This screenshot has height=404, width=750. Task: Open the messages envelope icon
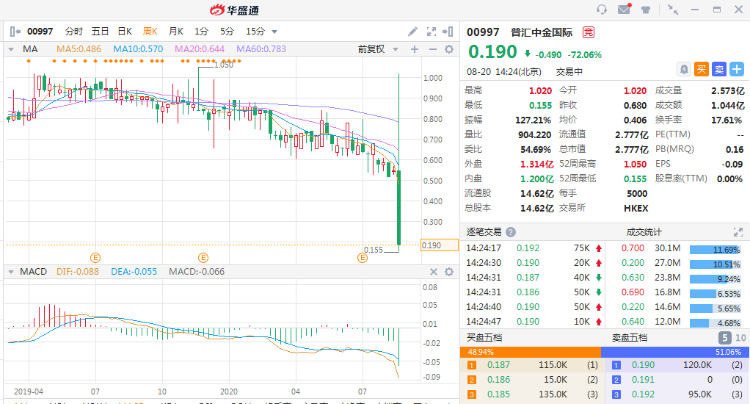click(624, 9)
